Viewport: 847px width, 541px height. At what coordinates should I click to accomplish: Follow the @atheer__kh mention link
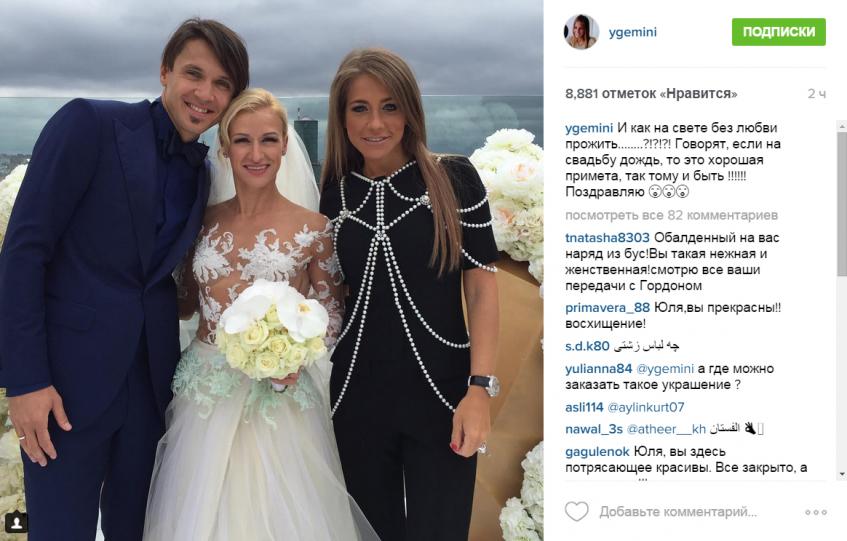tap(666, 429)
